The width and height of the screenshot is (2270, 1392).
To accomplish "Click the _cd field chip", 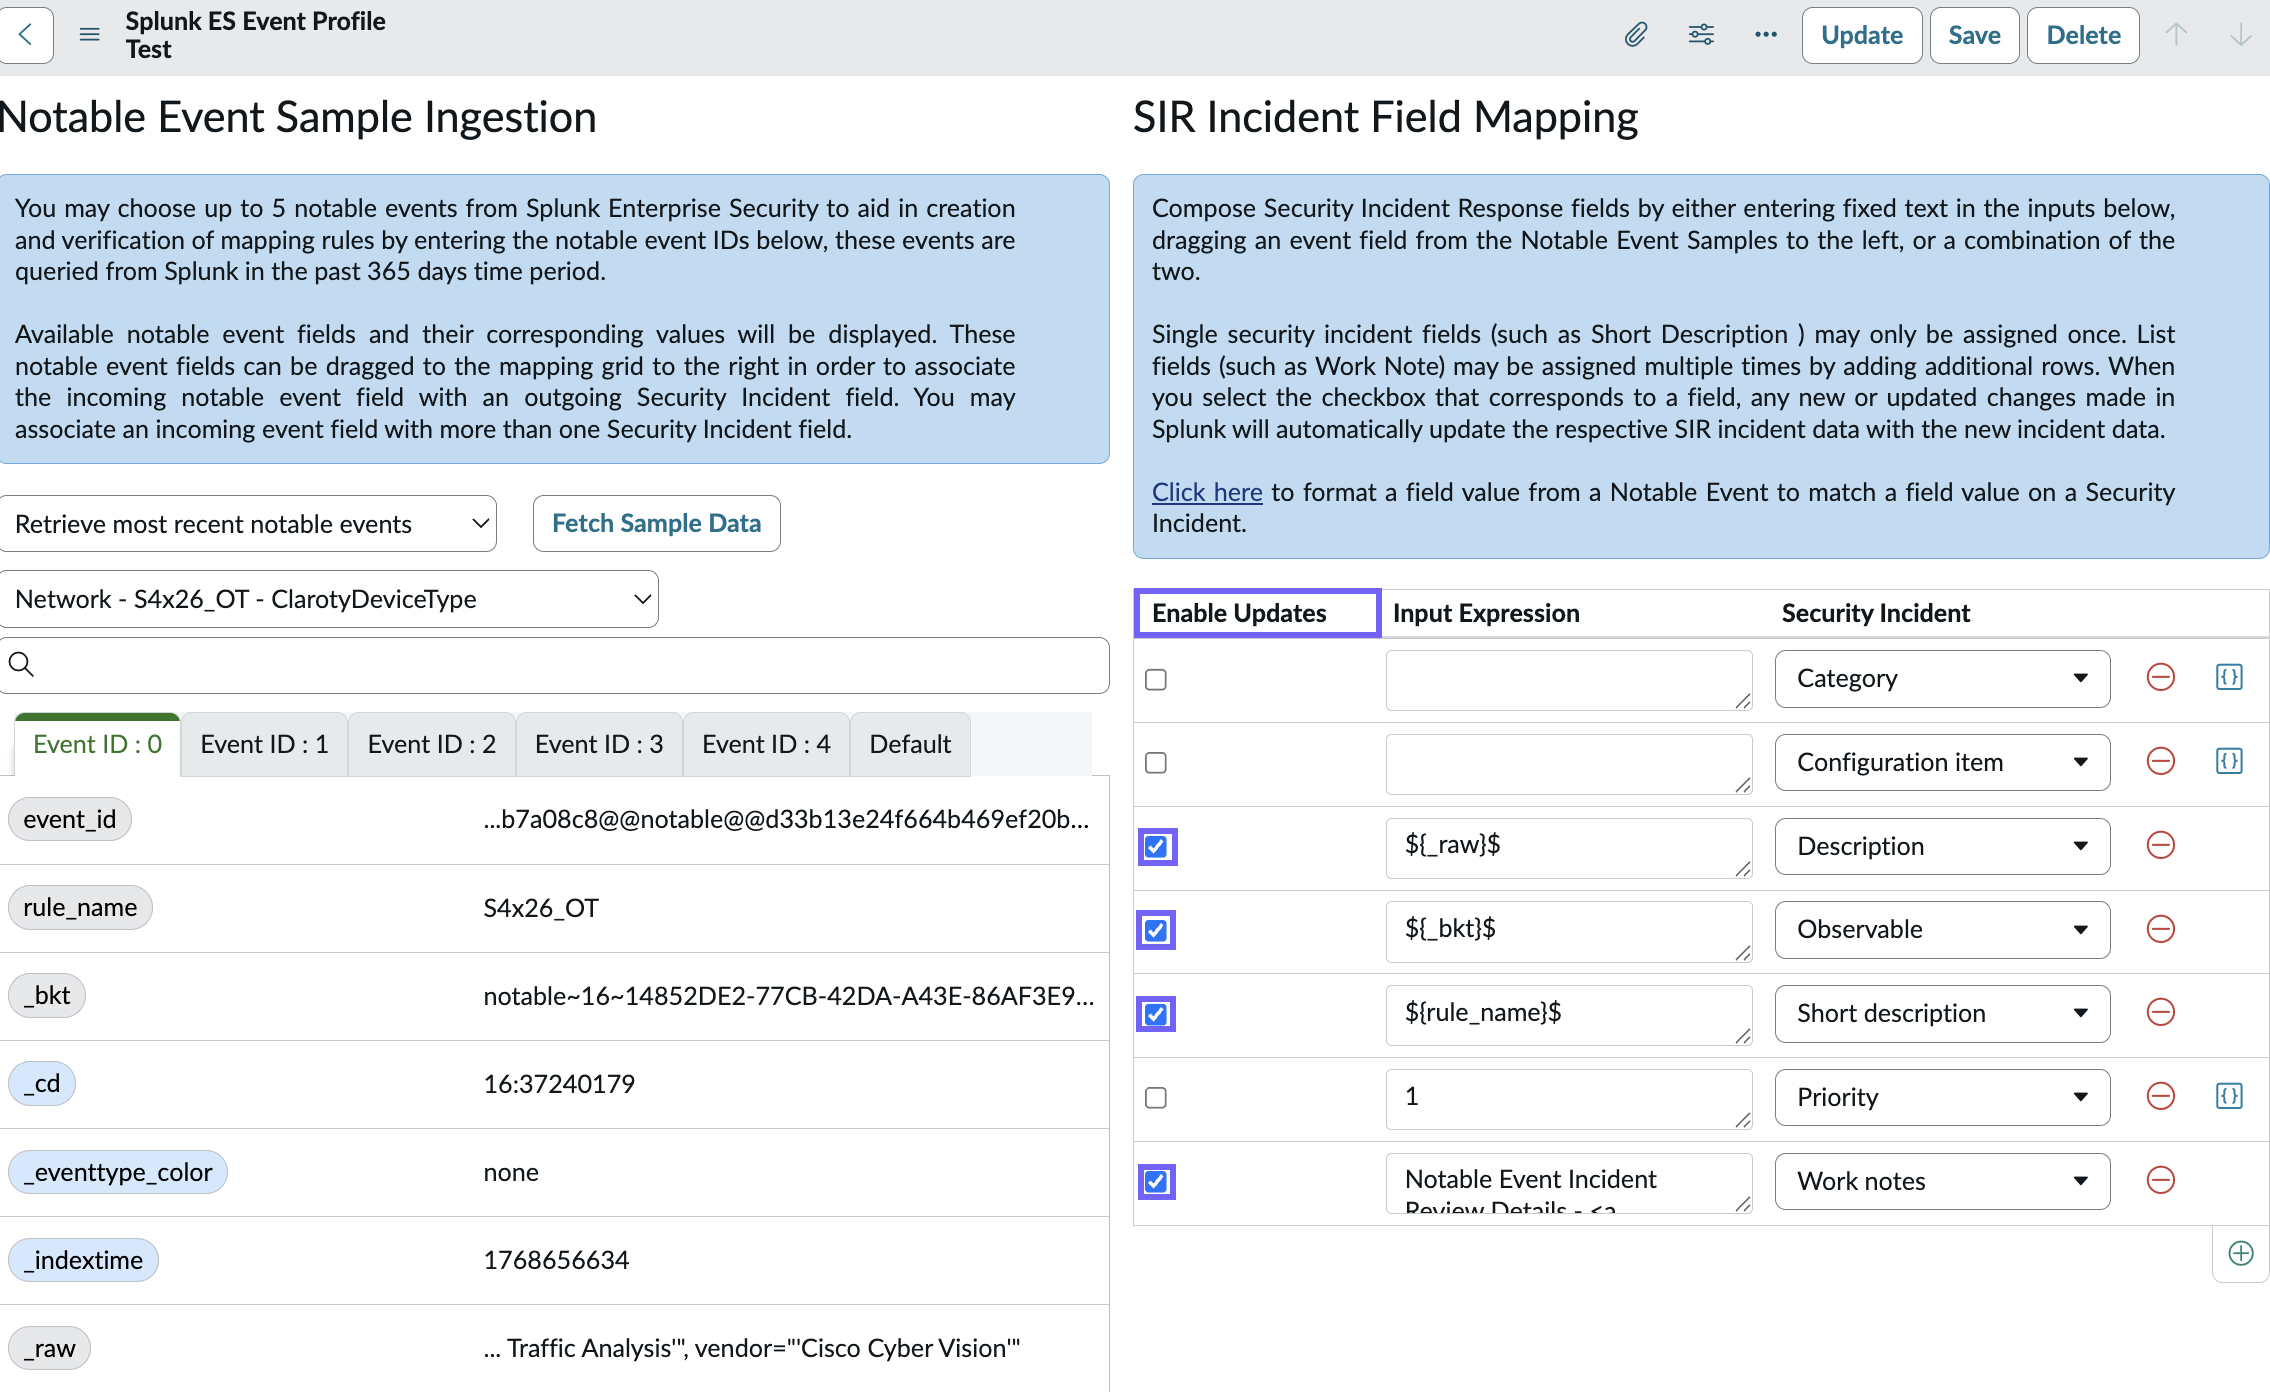I will (x=42, y=1084).
